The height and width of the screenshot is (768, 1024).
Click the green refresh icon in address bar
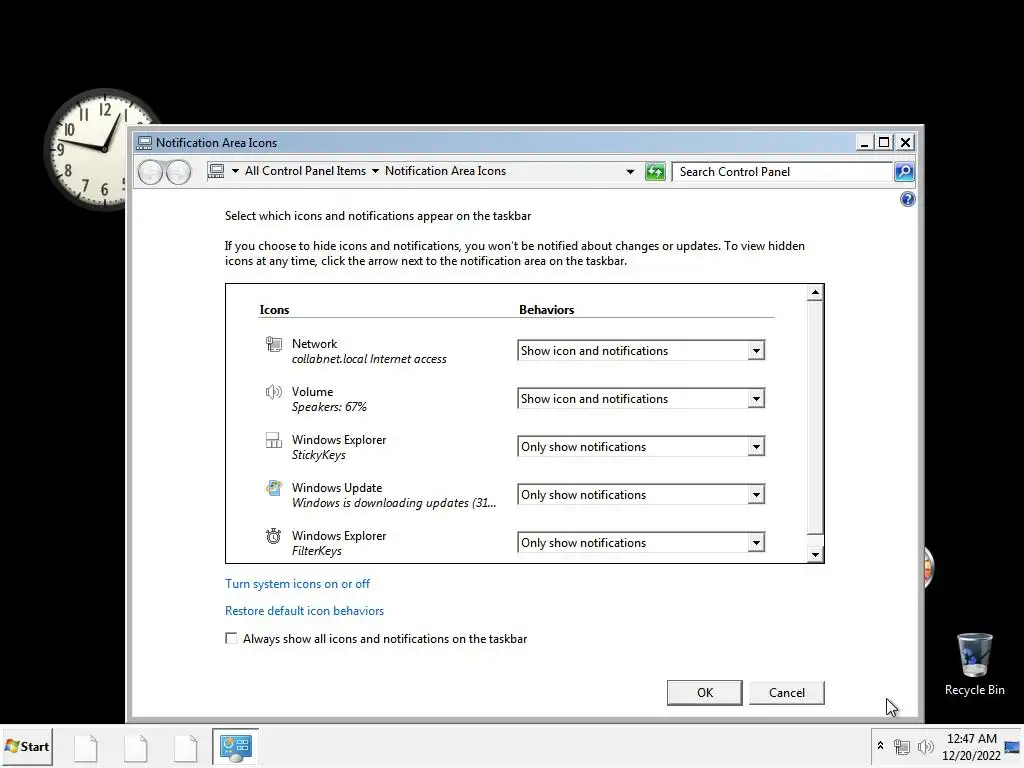655,172
